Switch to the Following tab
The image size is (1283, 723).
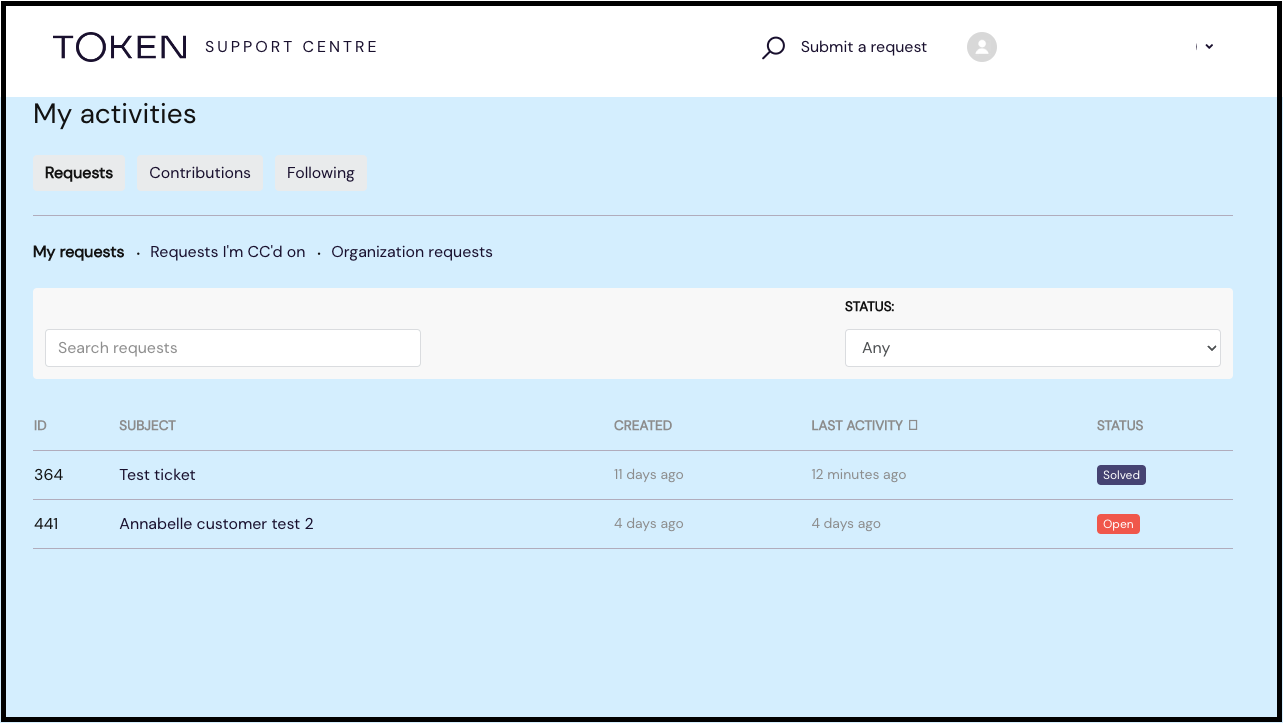321,173
